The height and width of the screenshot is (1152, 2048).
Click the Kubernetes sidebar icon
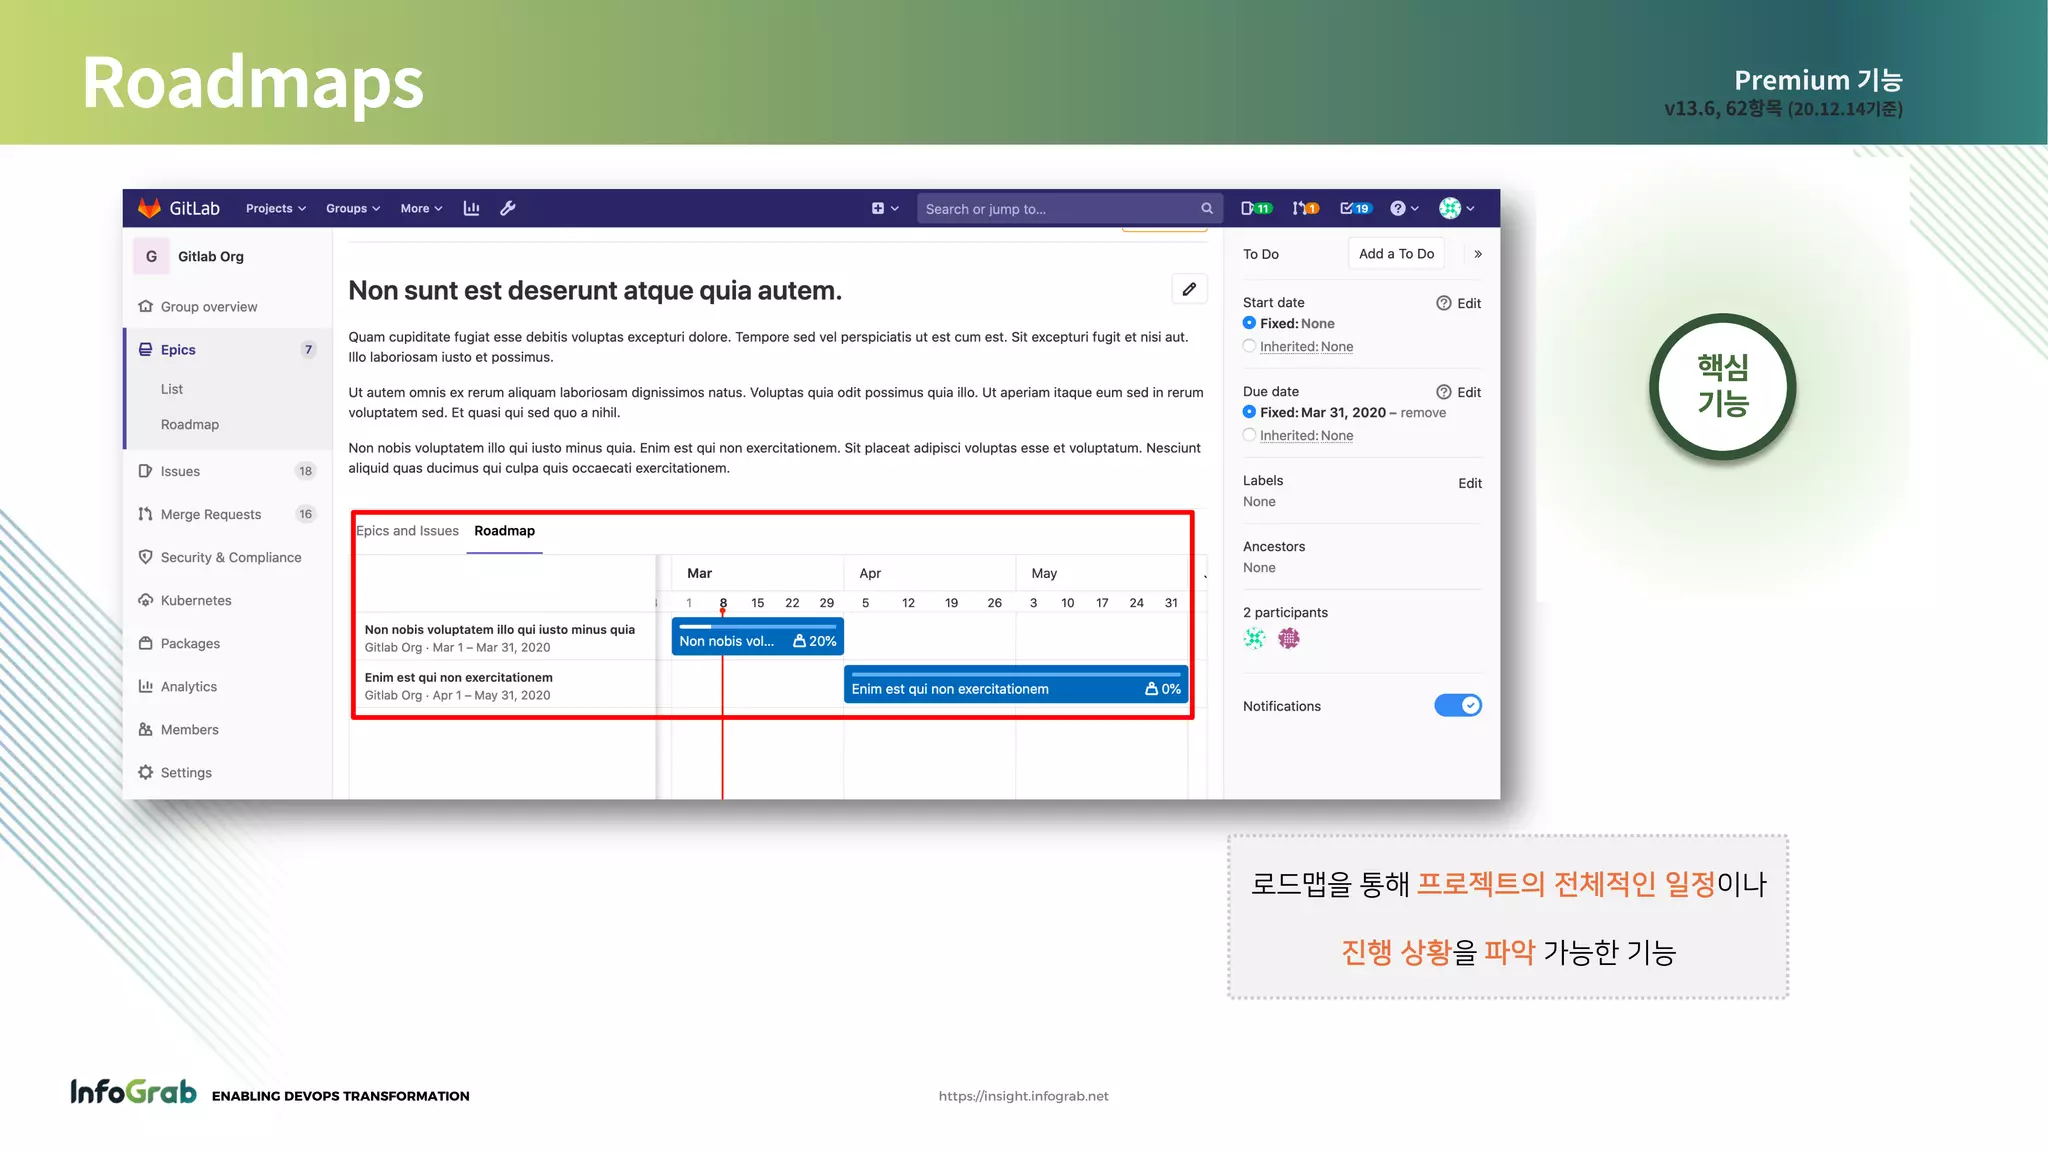point(146,600)
